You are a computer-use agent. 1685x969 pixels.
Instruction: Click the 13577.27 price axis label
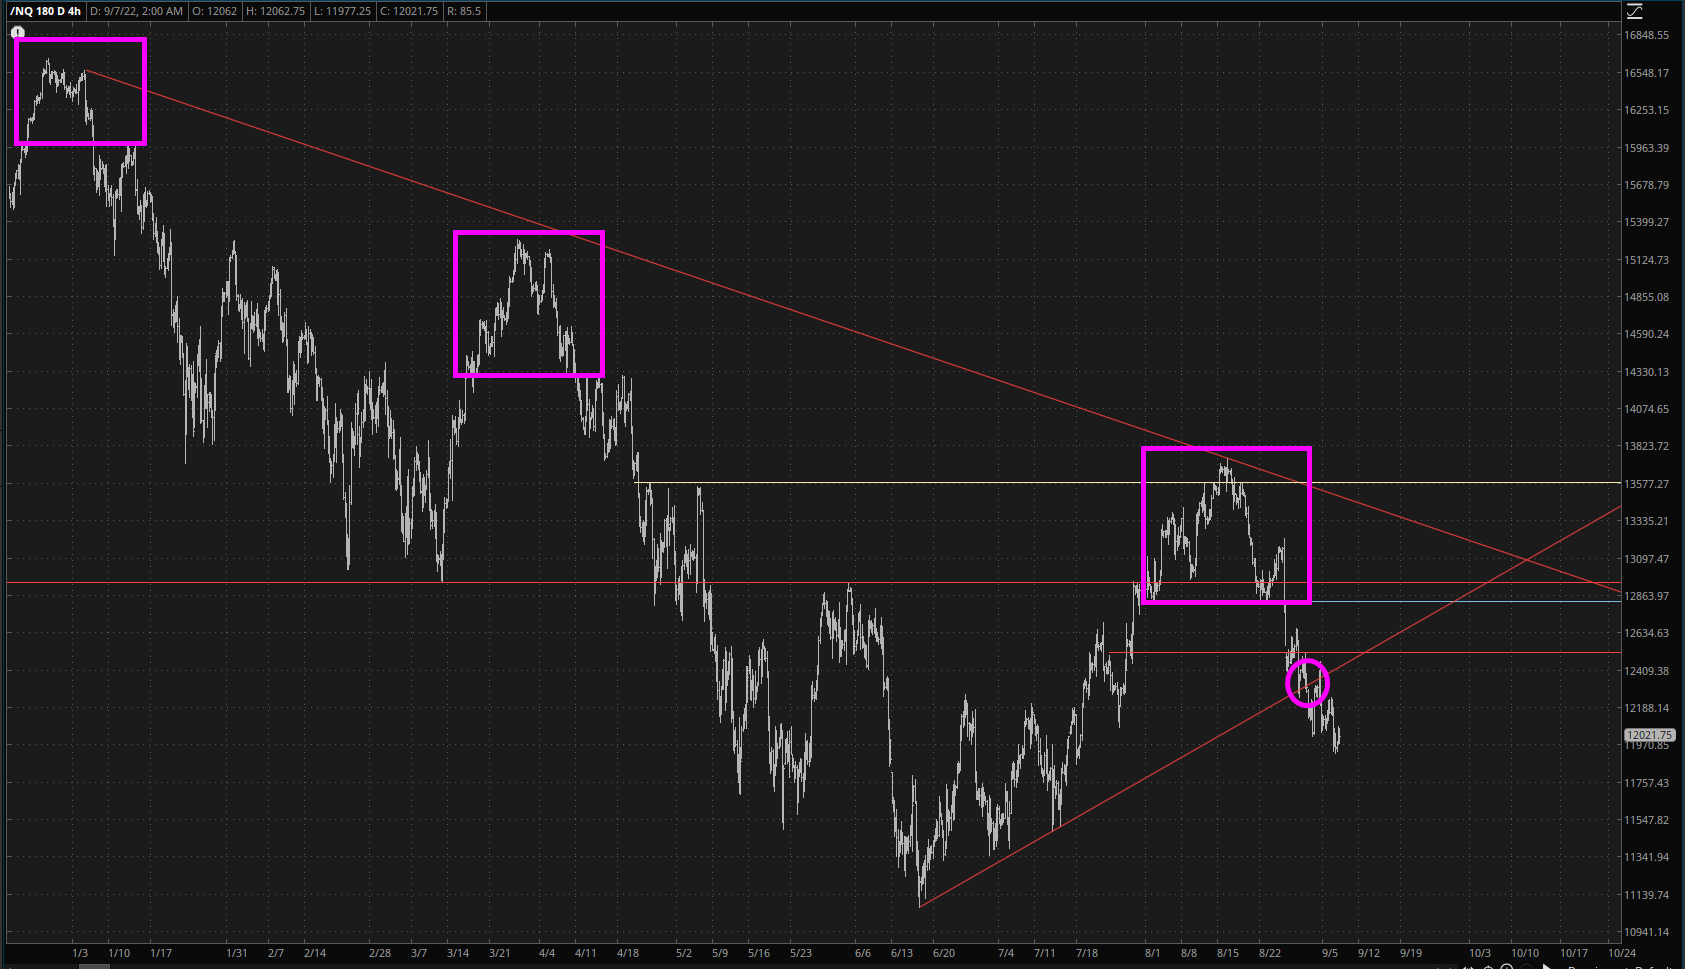coord(1646,484)
